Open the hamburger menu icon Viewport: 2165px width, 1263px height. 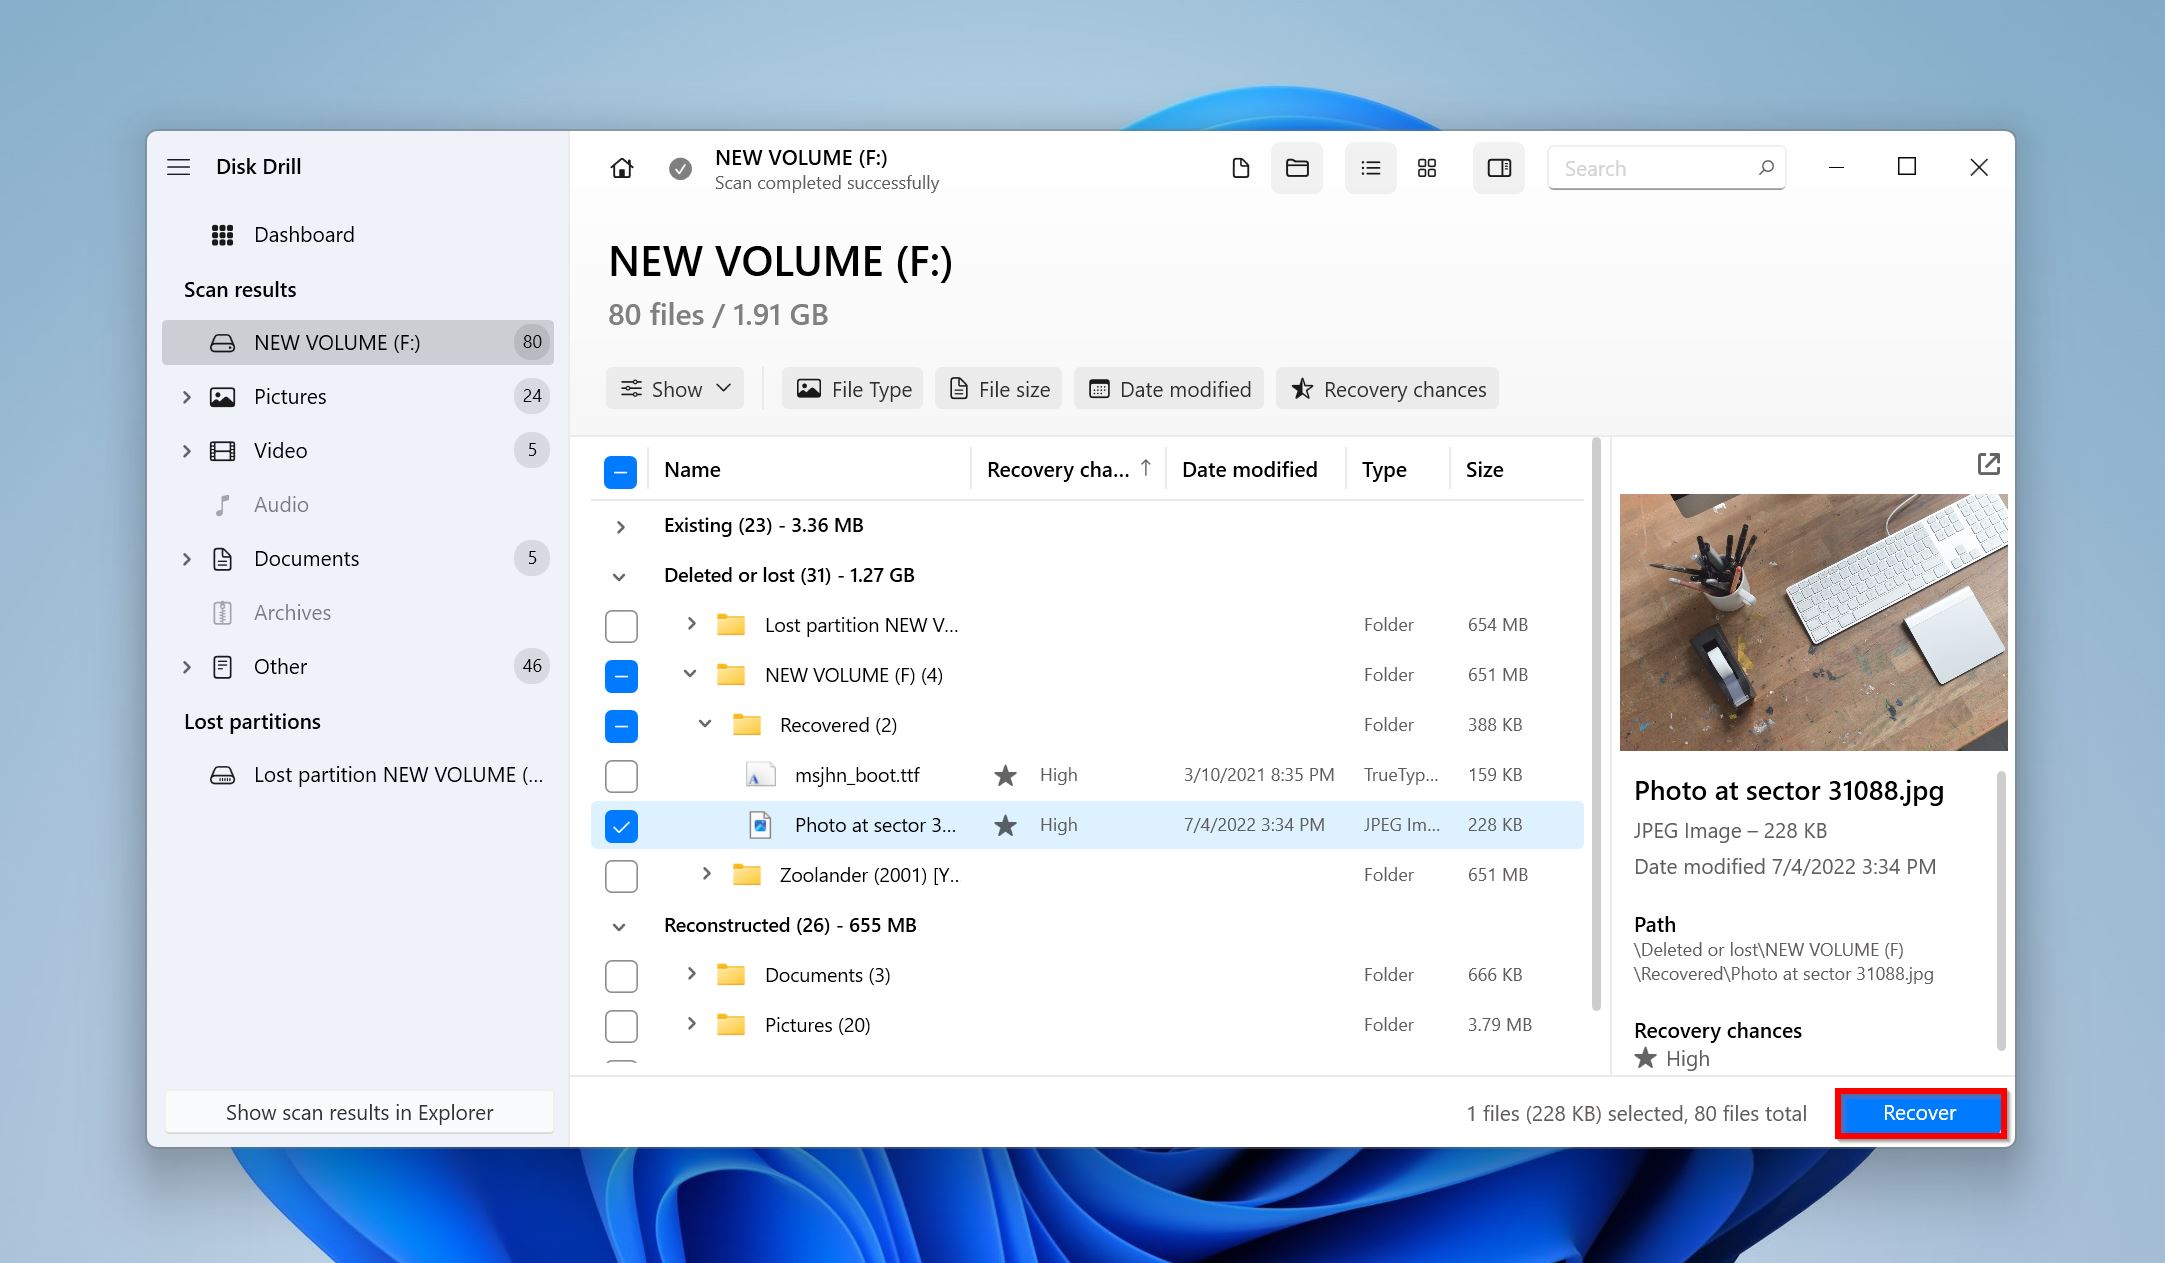(x=178, y=167)
